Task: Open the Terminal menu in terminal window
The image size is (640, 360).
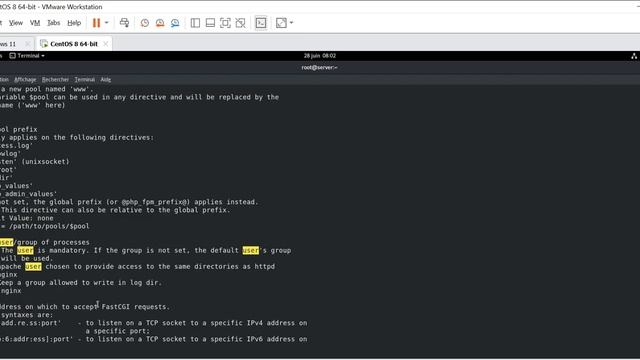Action: click(x=84, y=80)
